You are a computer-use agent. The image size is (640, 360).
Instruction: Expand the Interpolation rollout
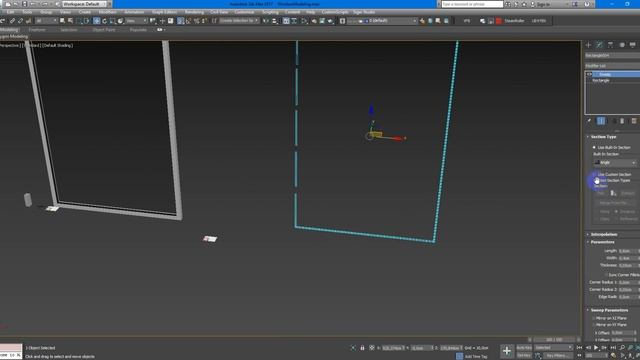tap(604, 234)
